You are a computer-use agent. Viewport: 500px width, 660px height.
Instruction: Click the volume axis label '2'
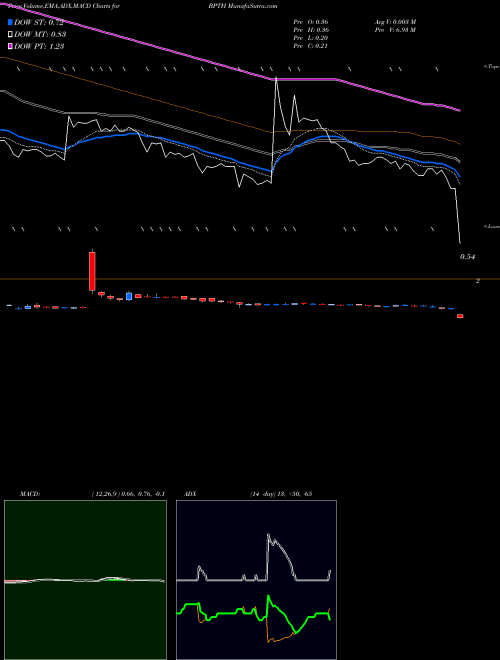(x=477, y=281)
